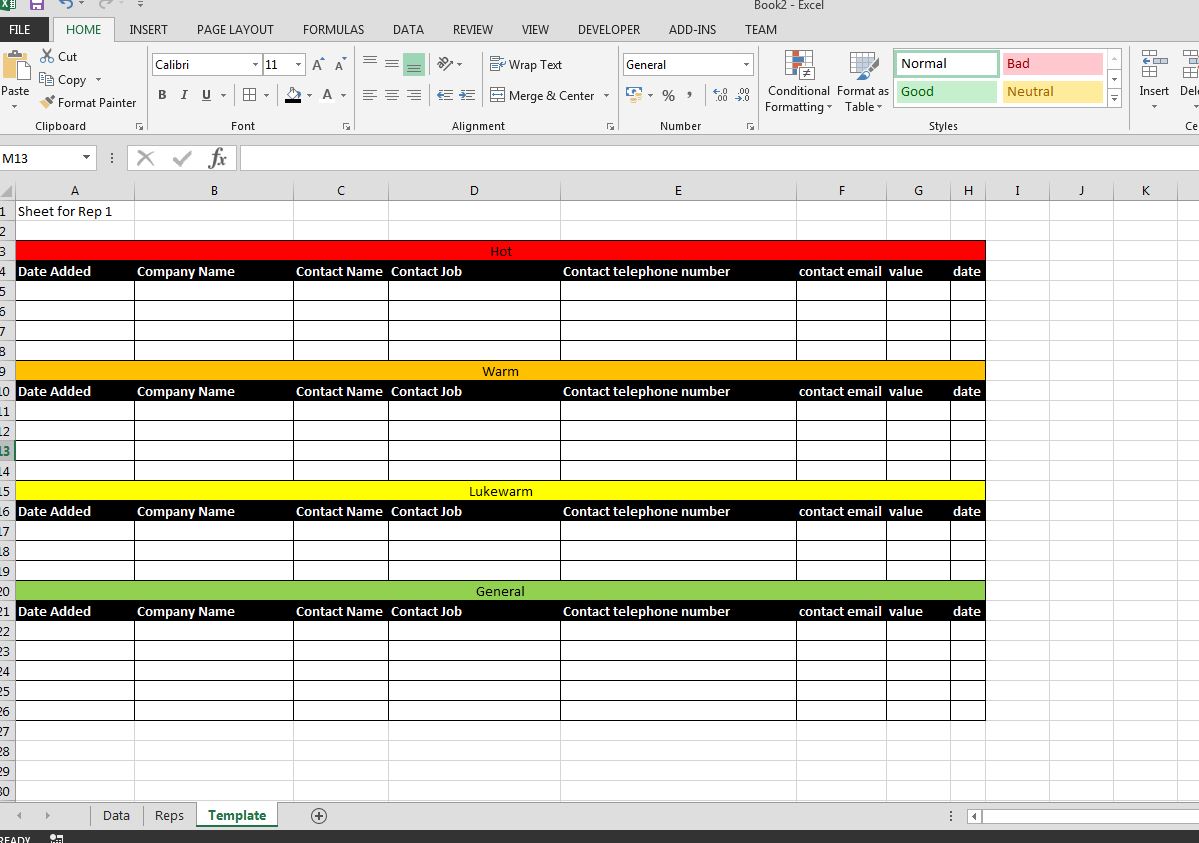Viewport: 1199px width, 843px height.
Task: Open the font name Calibri dropdown
Action: pos(255,65)
